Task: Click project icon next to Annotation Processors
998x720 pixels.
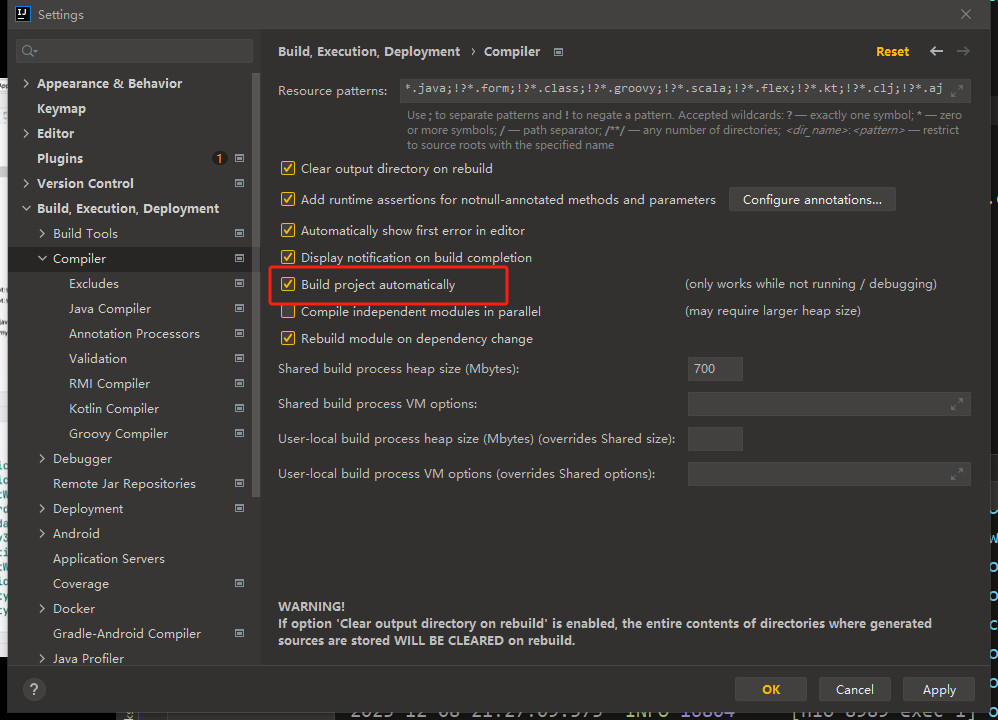Action: [239, 334]
